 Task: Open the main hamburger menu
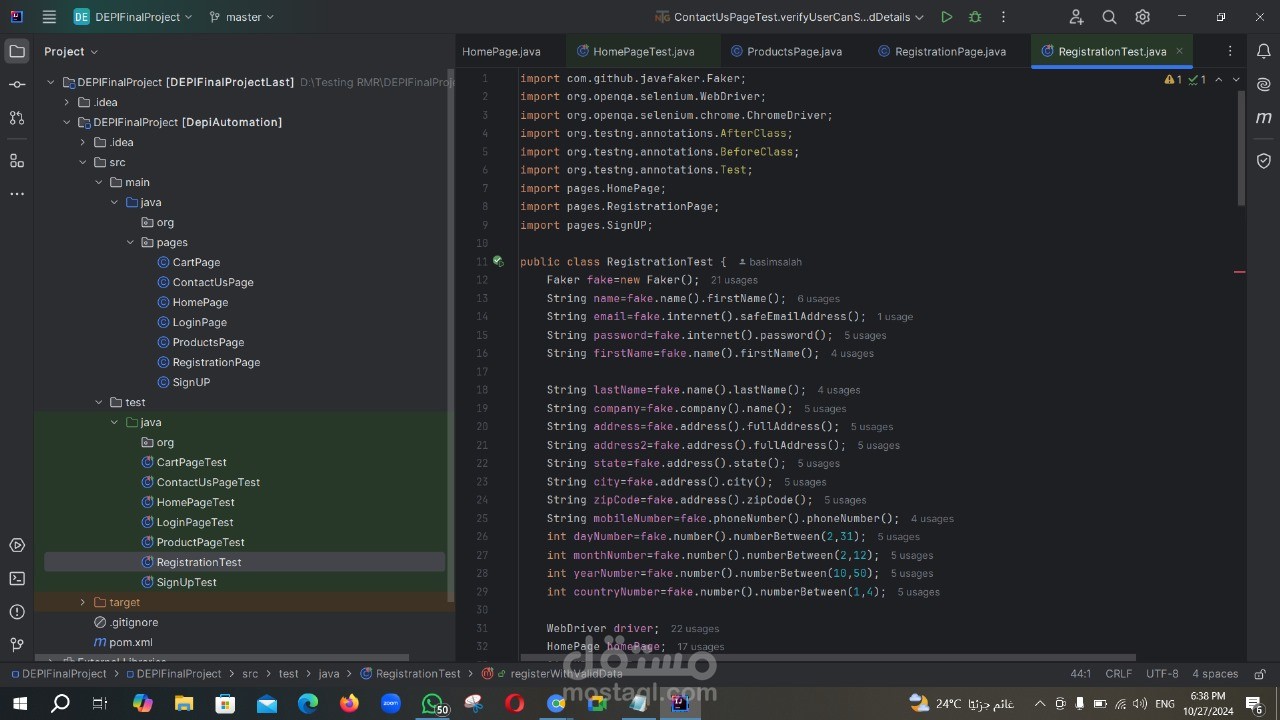[x=48, y=17]
